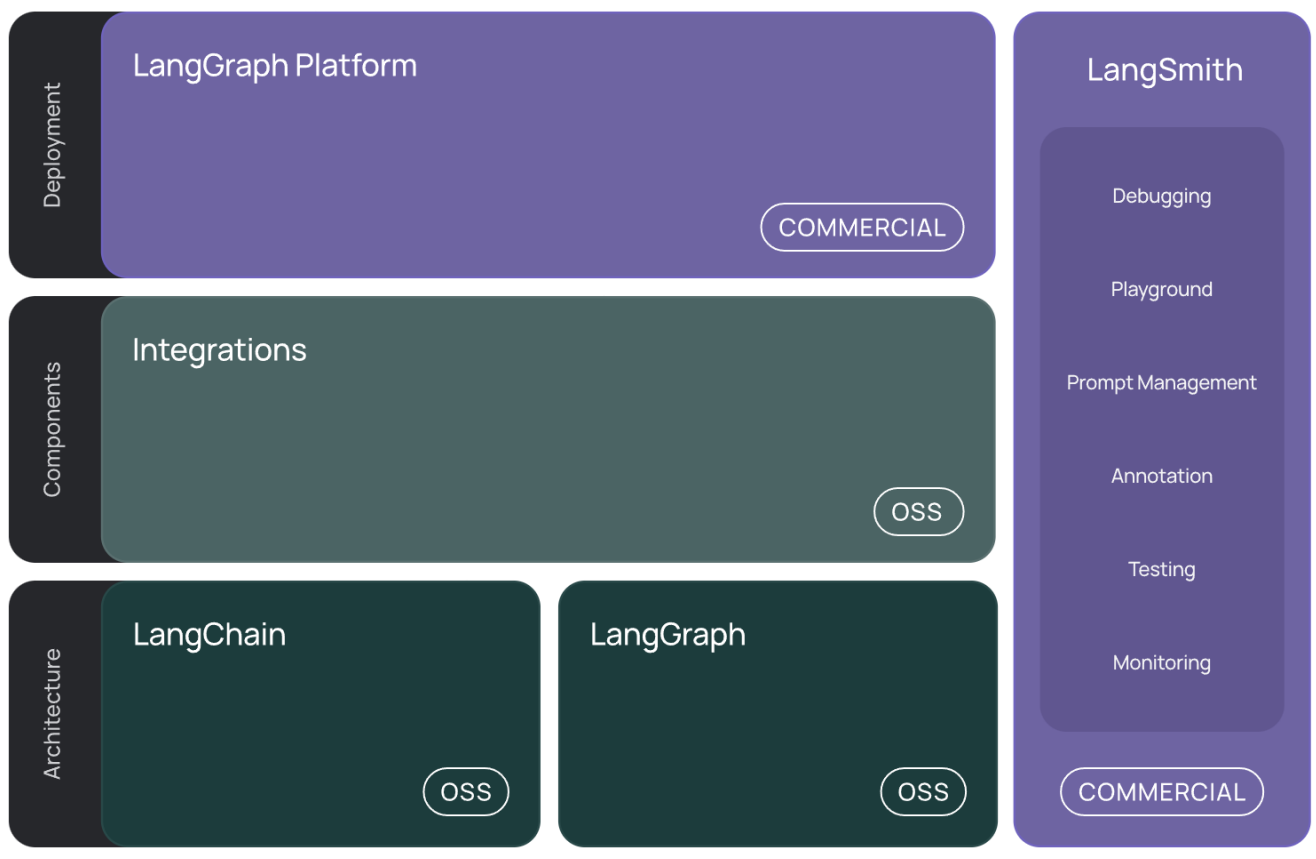The image size is (1316, 859).
Task: Select Annotation in LangSmith panel
Action: click(1162, 476)
